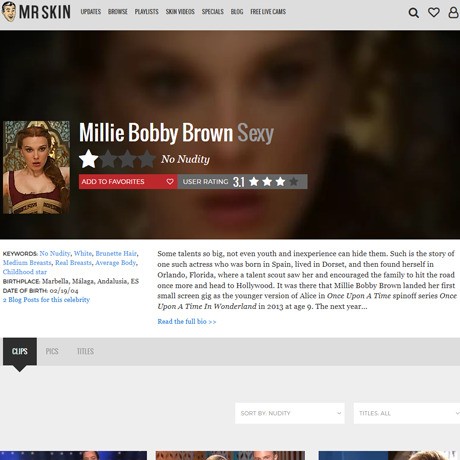The width and height of the screenshot is (460, 460).
Task: Open the user account icon
Action: (454, 12)
